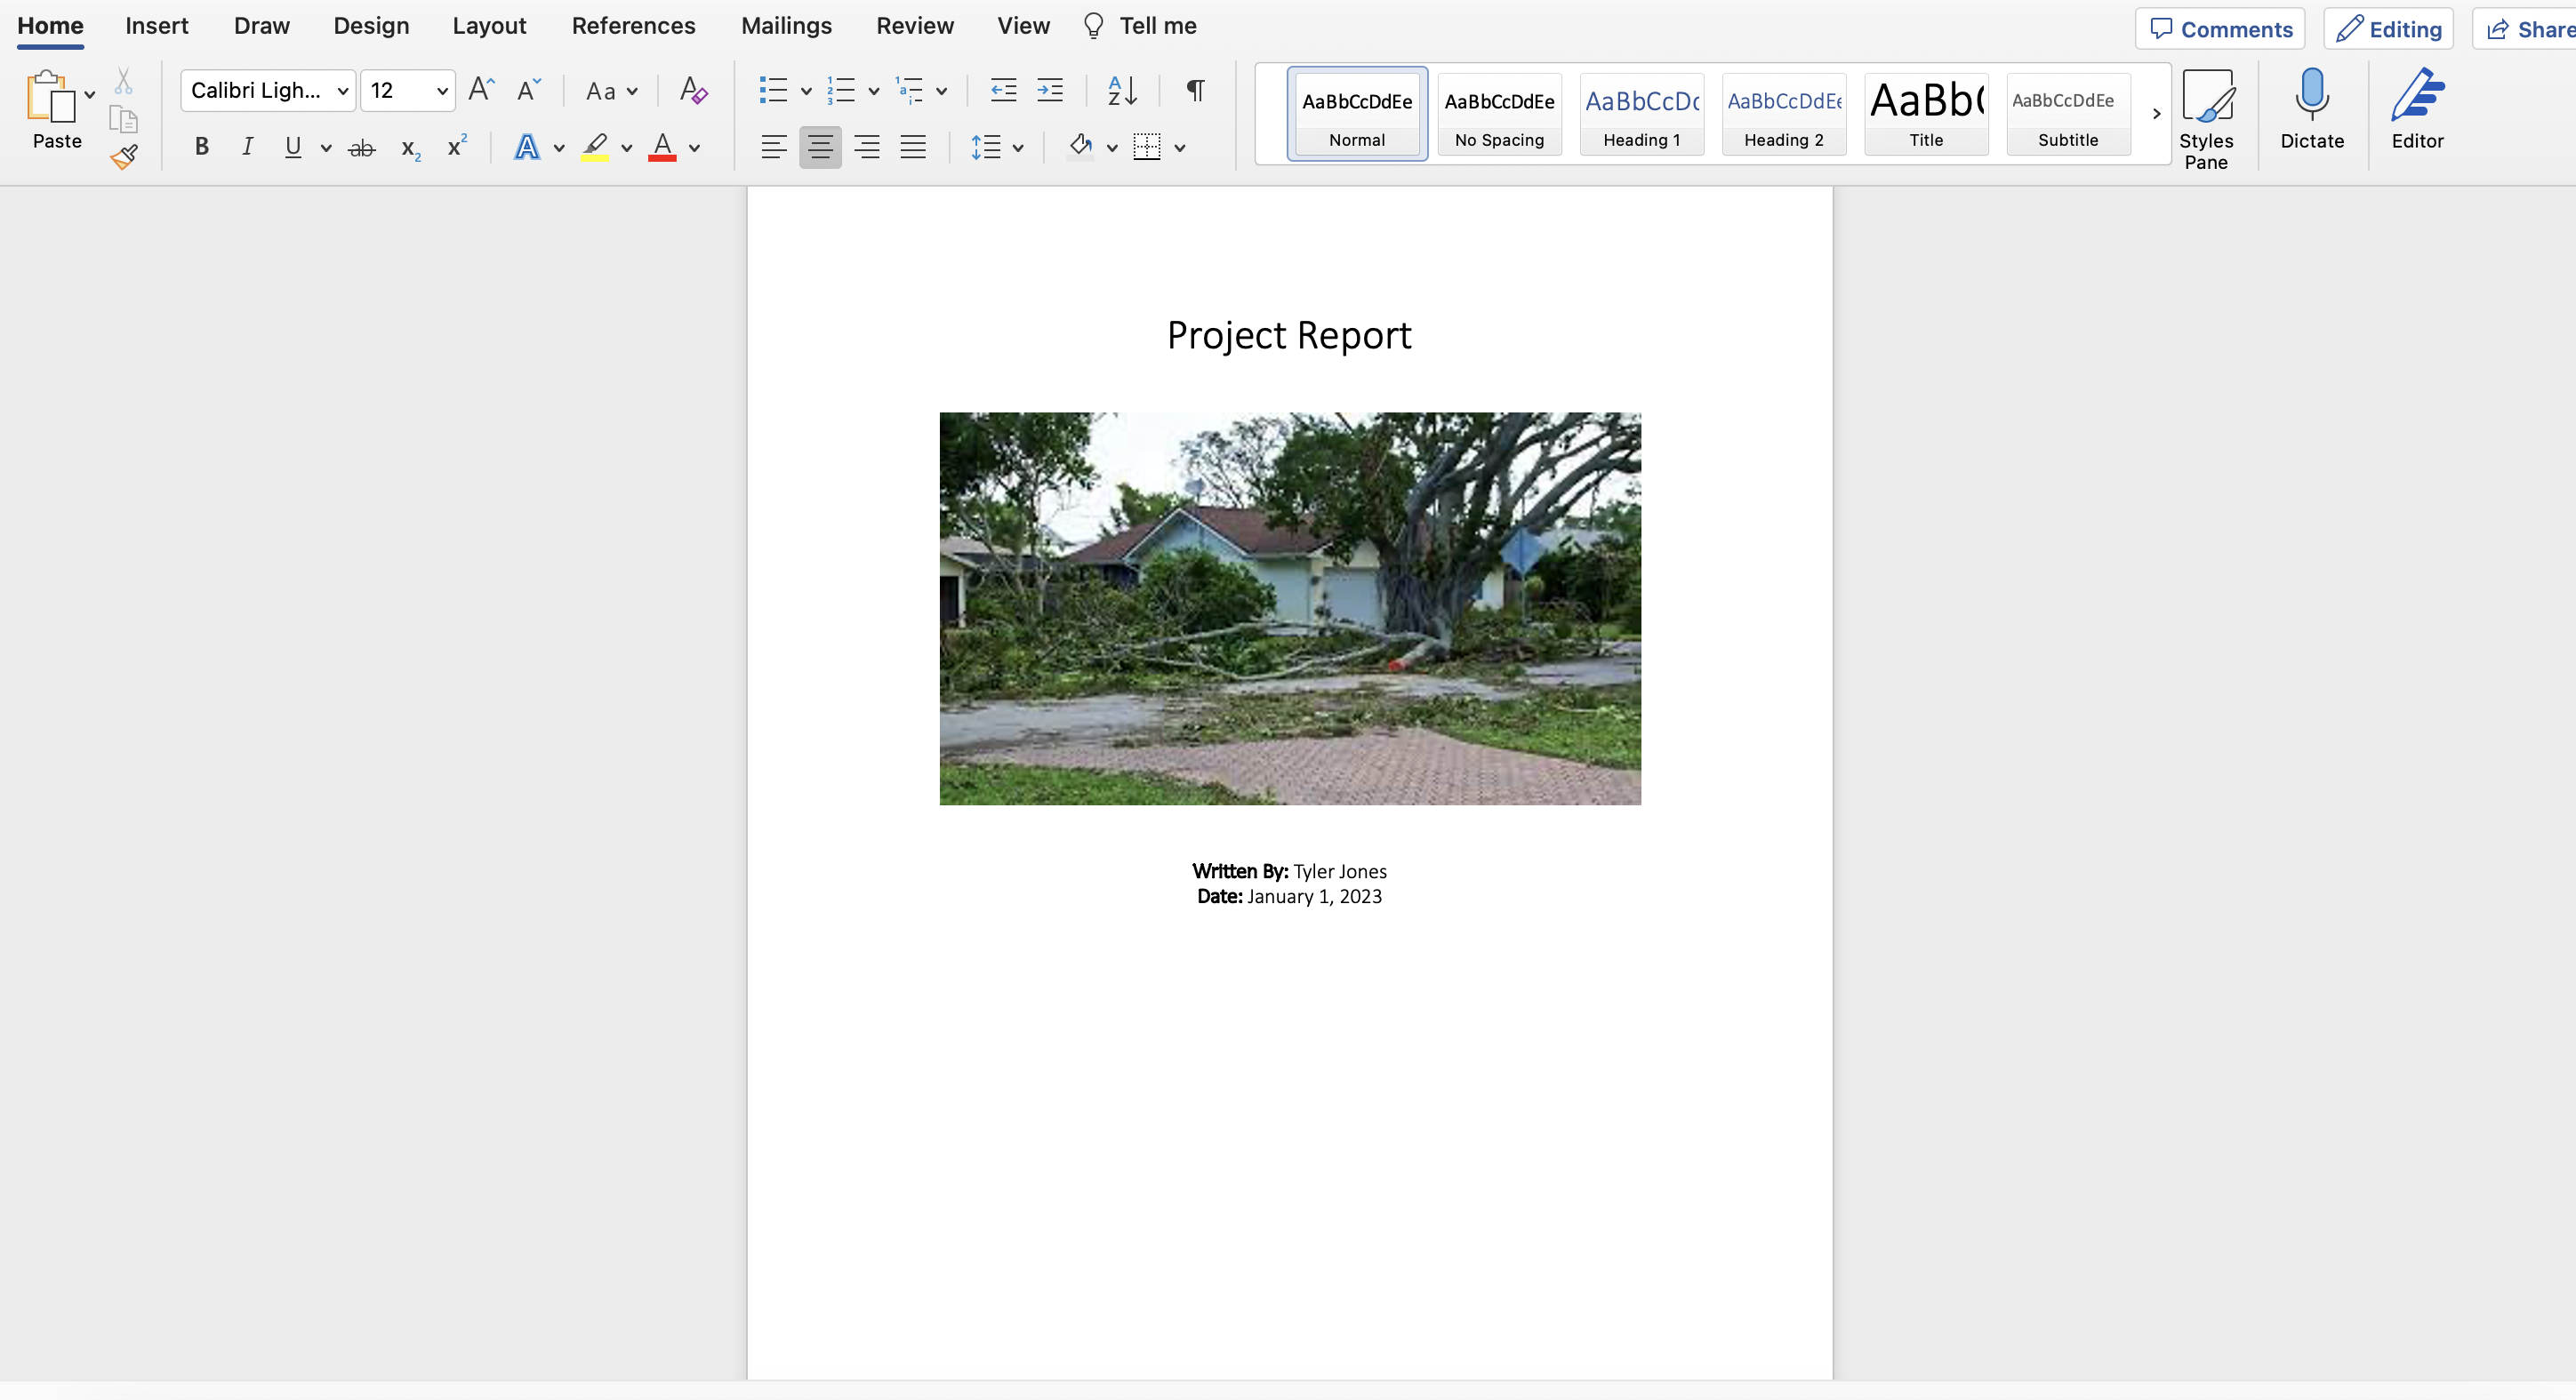Toggle paragraph marks visibility
The width and height of the screenshot is (2576, 1400).
[1195, 90]
